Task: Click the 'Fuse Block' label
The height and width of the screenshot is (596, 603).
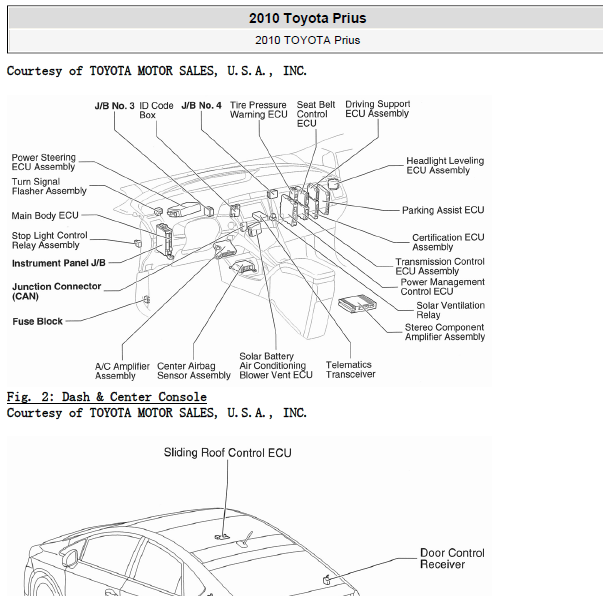Action: click(x=37, y=321)
